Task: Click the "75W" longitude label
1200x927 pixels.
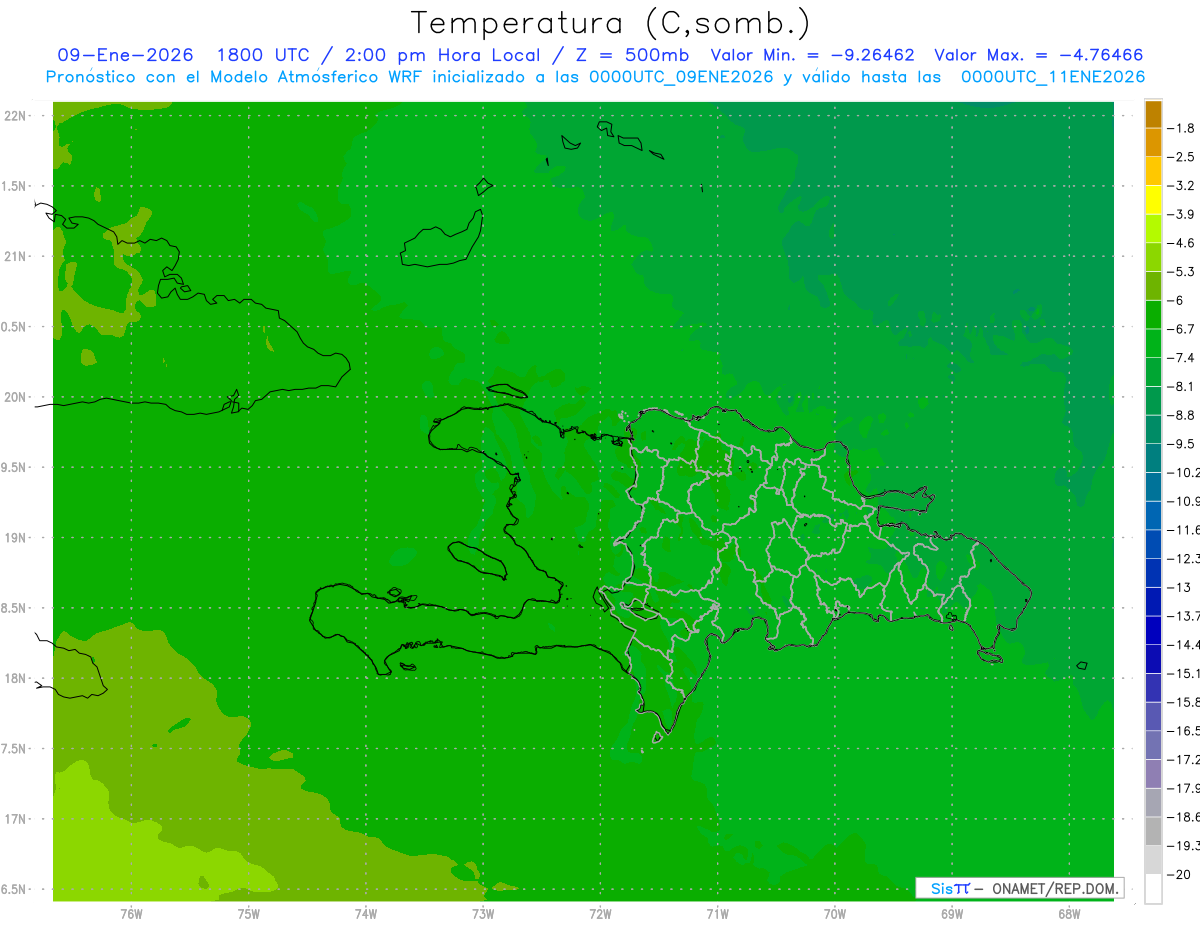Action: 249,914
